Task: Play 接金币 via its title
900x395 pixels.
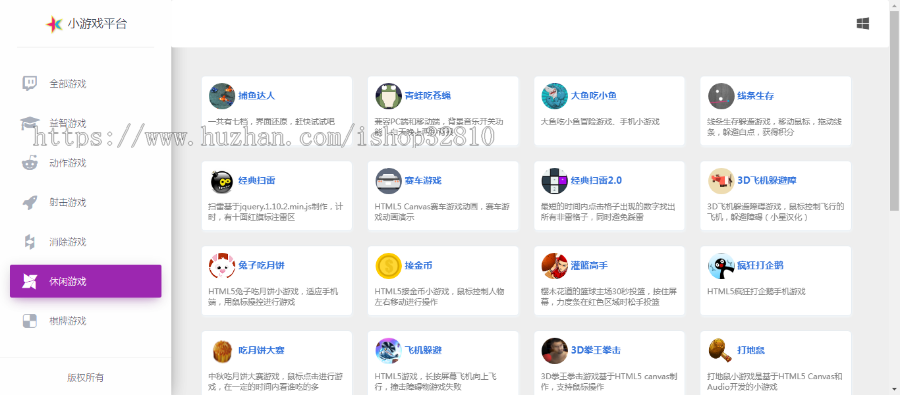Action: click(418, 266)
